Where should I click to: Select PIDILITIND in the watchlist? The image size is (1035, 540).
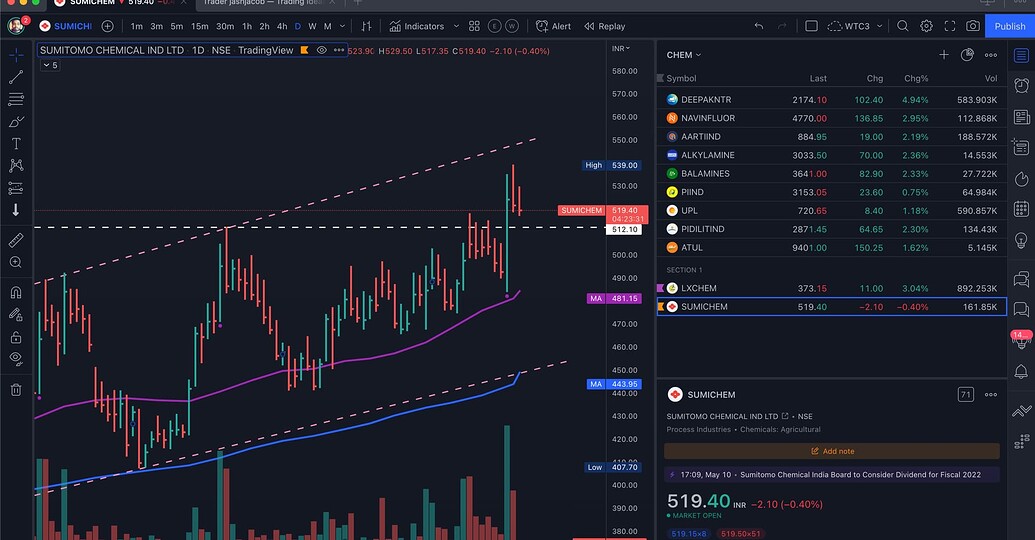pyautogui.click(x=832, y=229)
